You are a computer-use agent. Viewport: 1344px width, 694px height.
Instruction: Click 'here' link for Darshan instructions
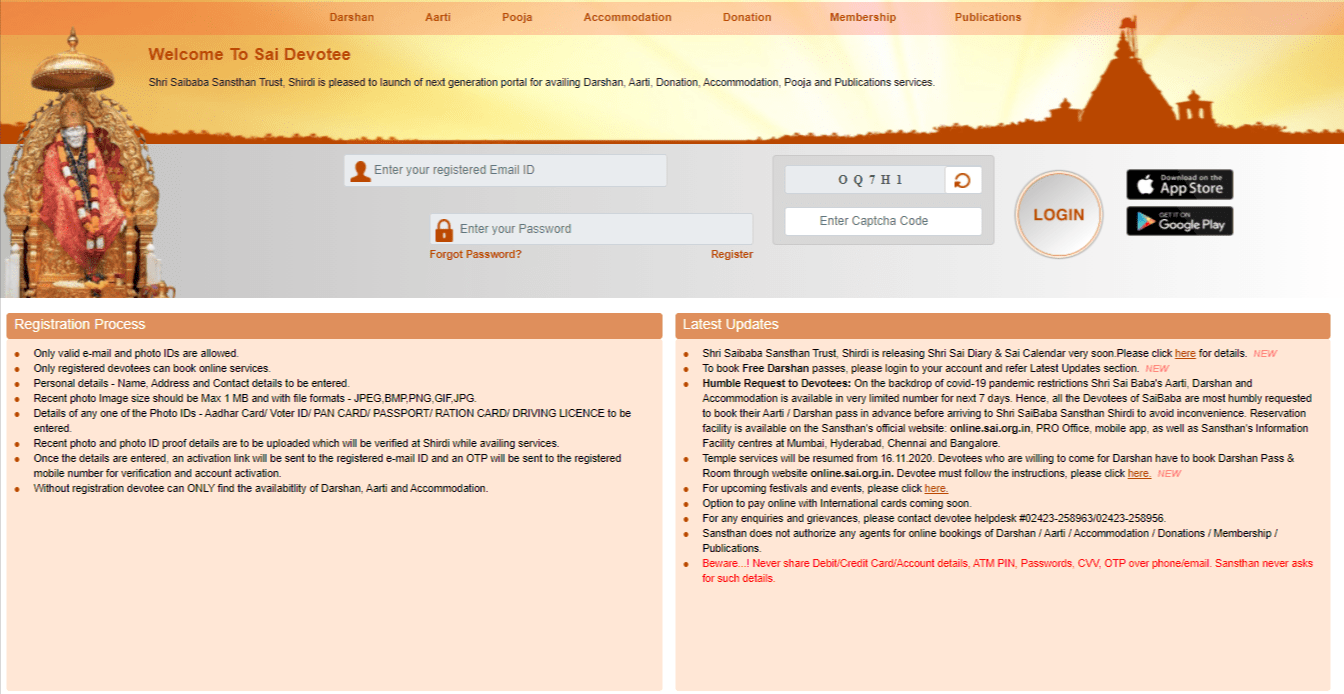pos(1139,474)
